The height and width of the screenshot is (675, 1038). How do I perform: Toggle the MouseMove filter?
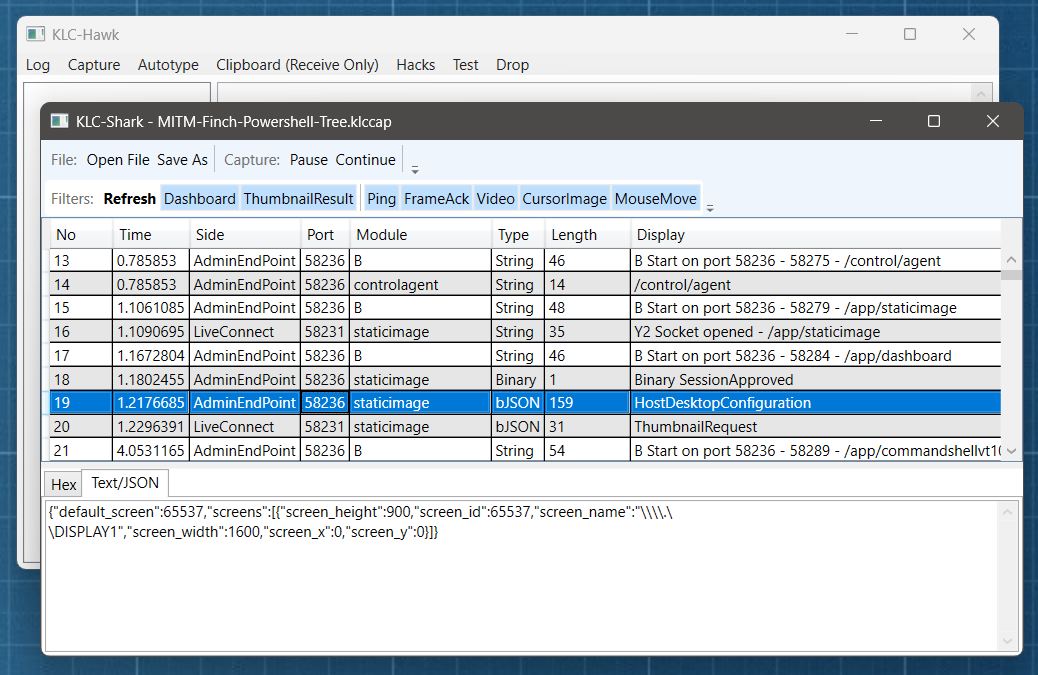tap(655, 199)
